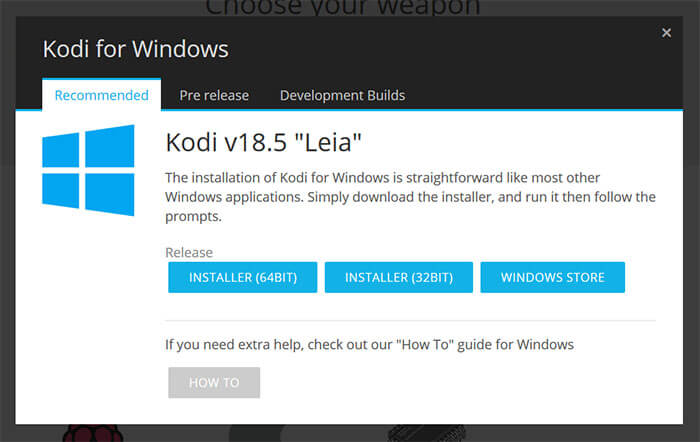The image size is (700, 442).
Task: Click the dark round icon at bottom center
Action: (x=255, y=433)
